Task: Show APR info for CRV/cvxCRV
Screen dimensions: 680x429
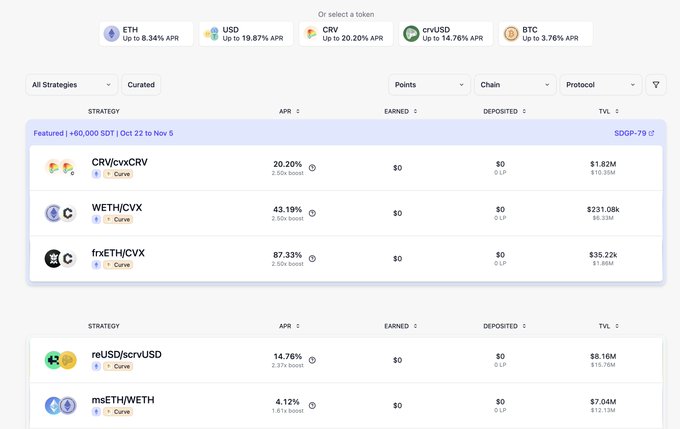Action: tap(312, 168)
